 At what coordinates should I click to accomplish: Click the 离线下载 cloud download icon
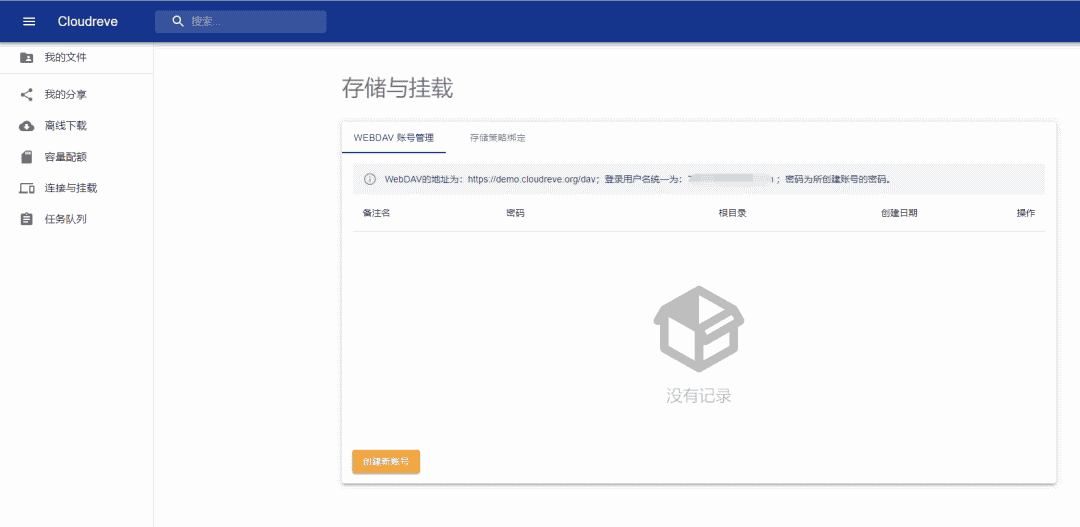coord(26,125)
